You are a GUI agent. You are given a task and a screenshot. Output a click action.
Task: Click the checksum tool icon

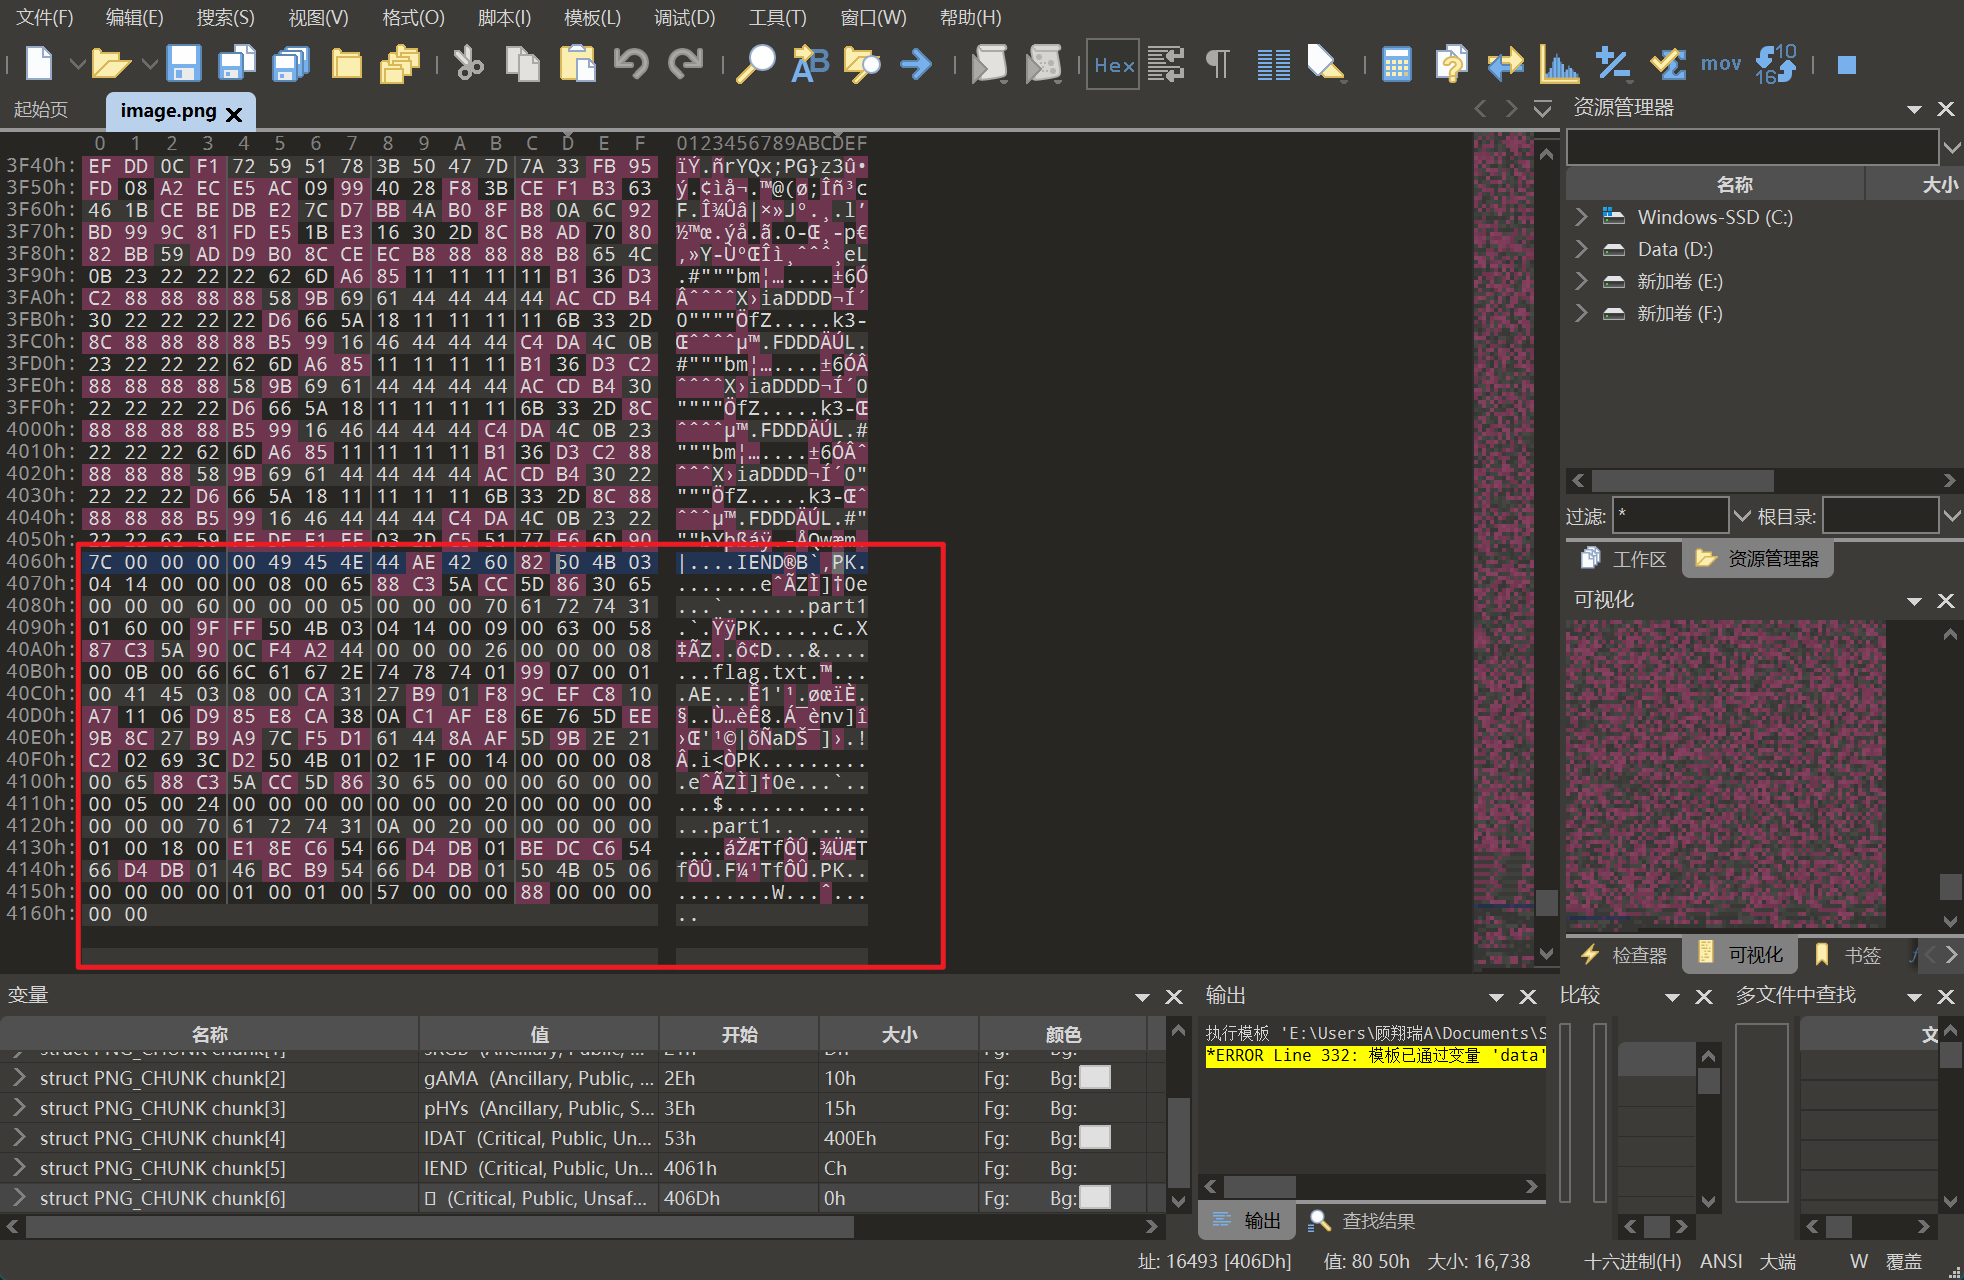click(x=1667, y=64)
